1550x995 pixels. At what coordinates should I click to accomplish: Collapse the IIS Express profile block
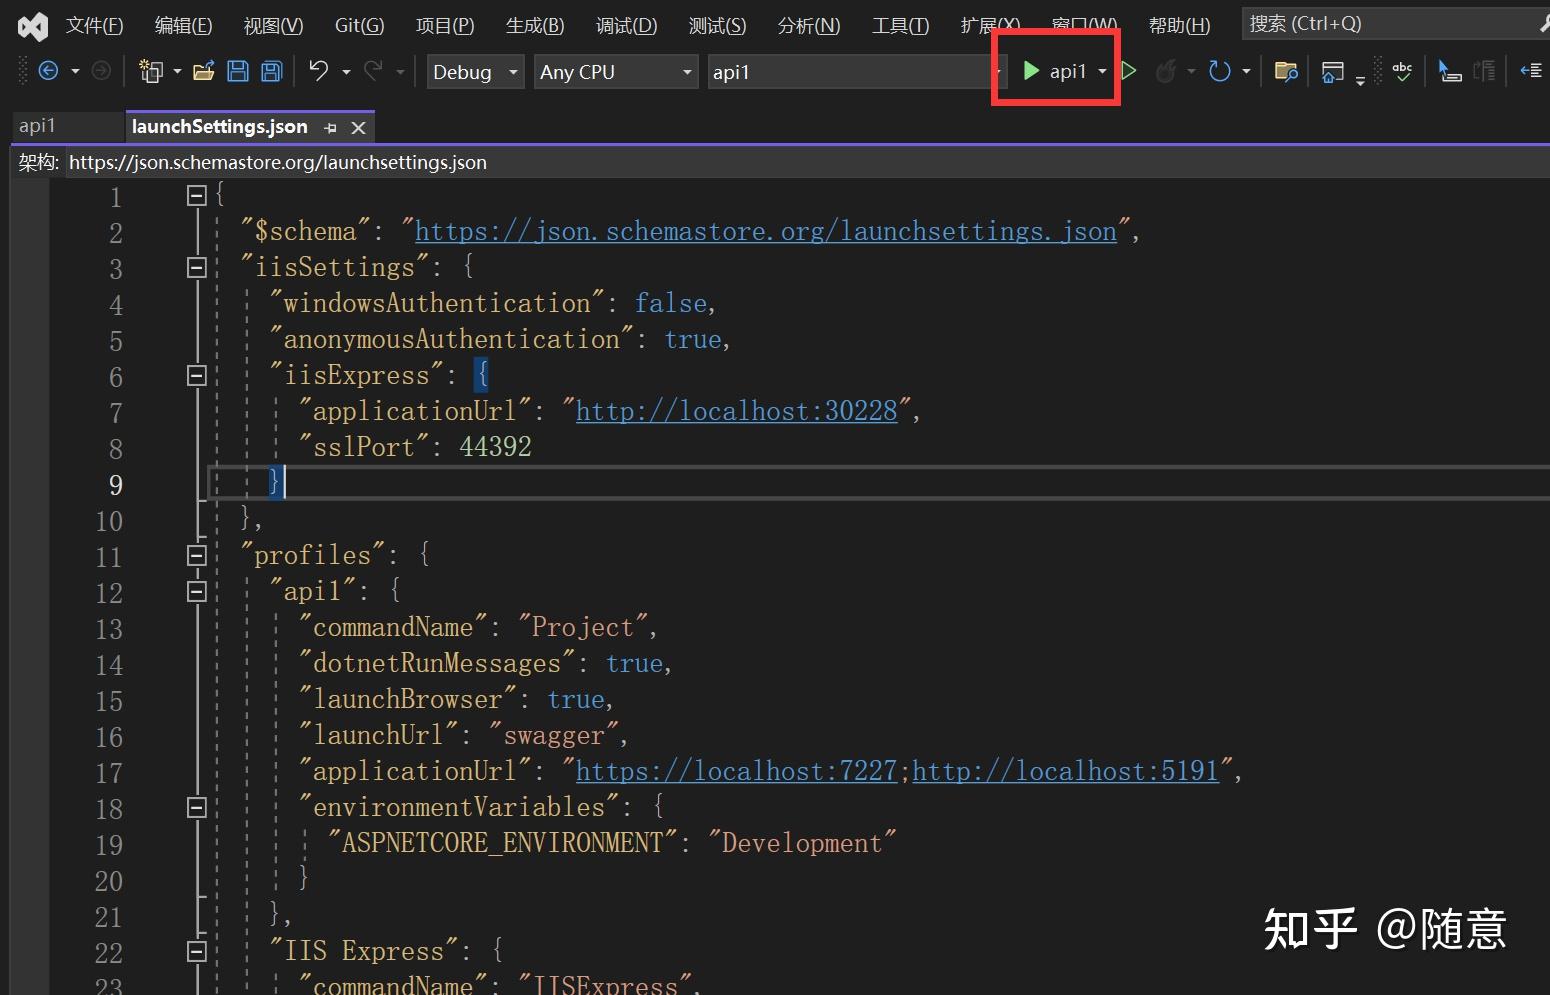pos(197,952)
